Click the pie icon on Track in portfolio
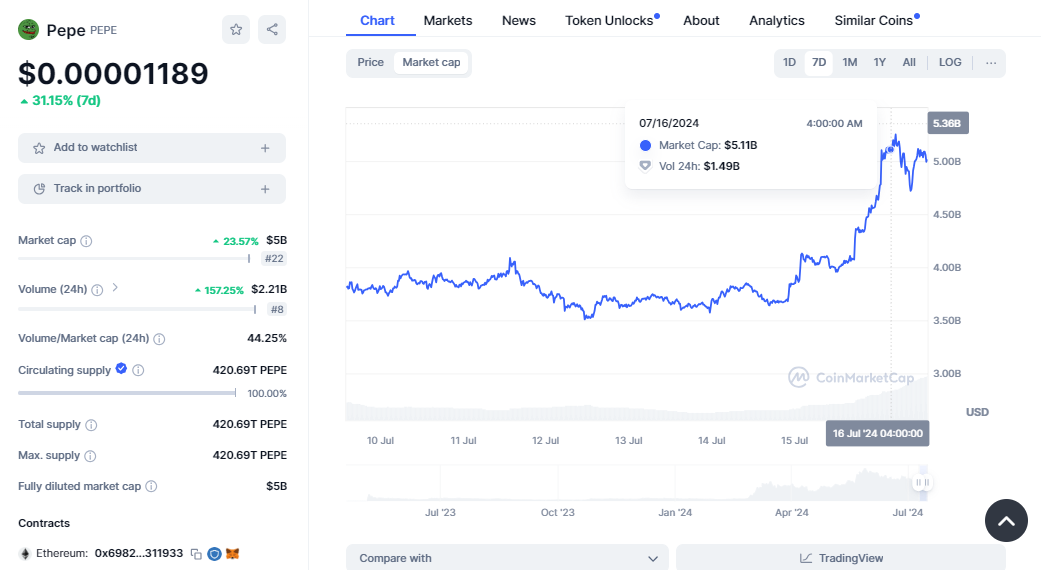The height and width of the screenshot is (570, 1041). coord(39,188)
